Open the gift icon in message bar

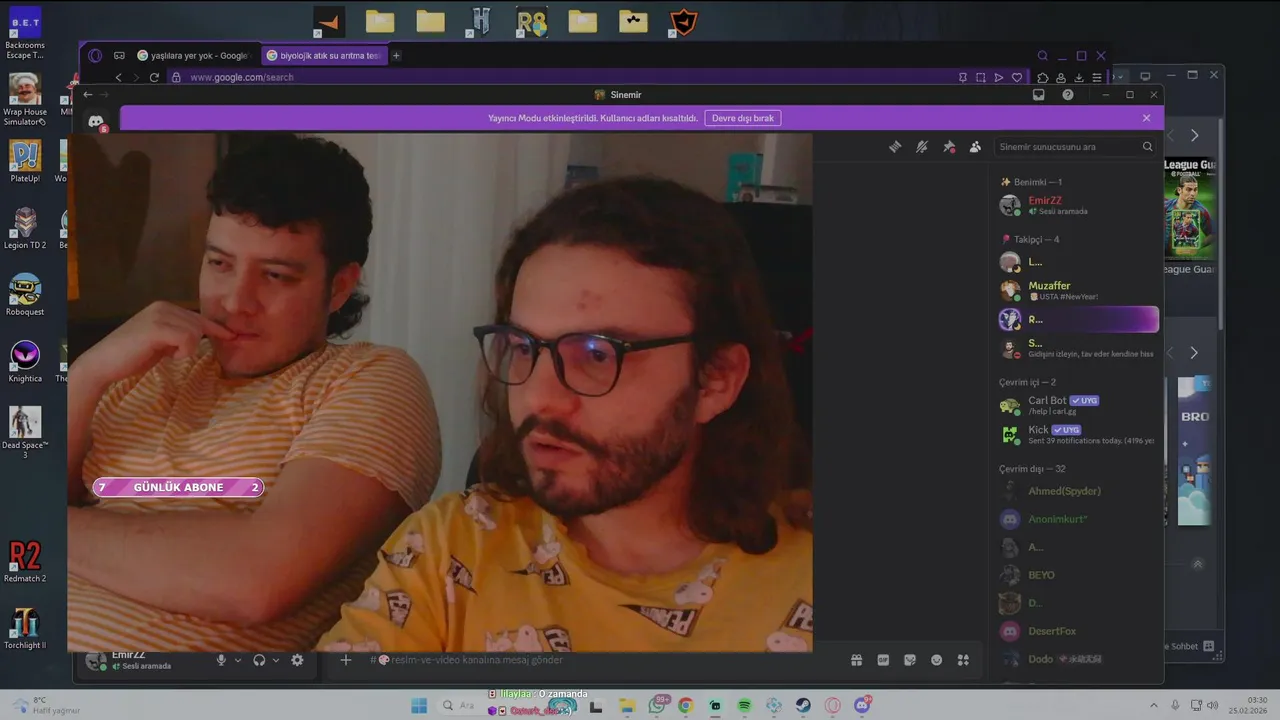point(857,660)
